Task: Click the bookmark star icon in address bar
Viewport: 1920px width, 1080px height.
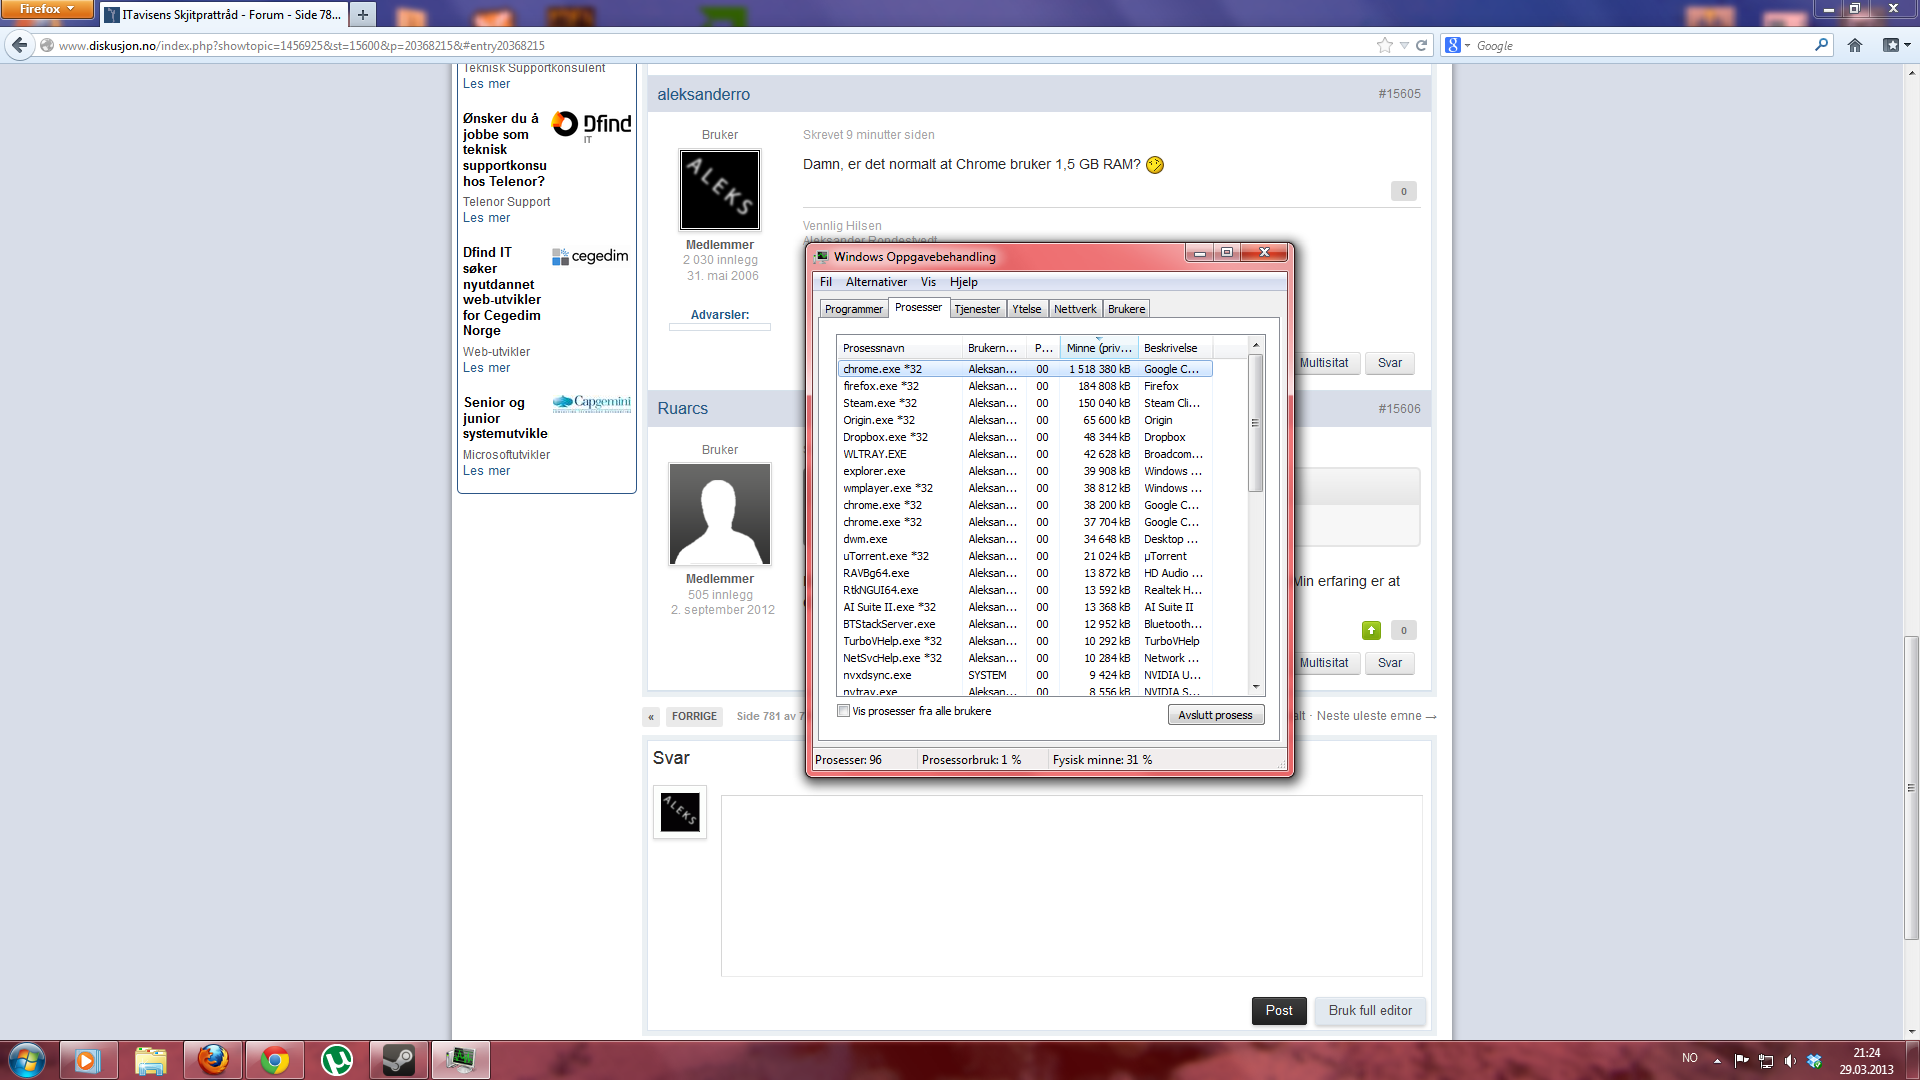Action: click(x=1384, y=45)
